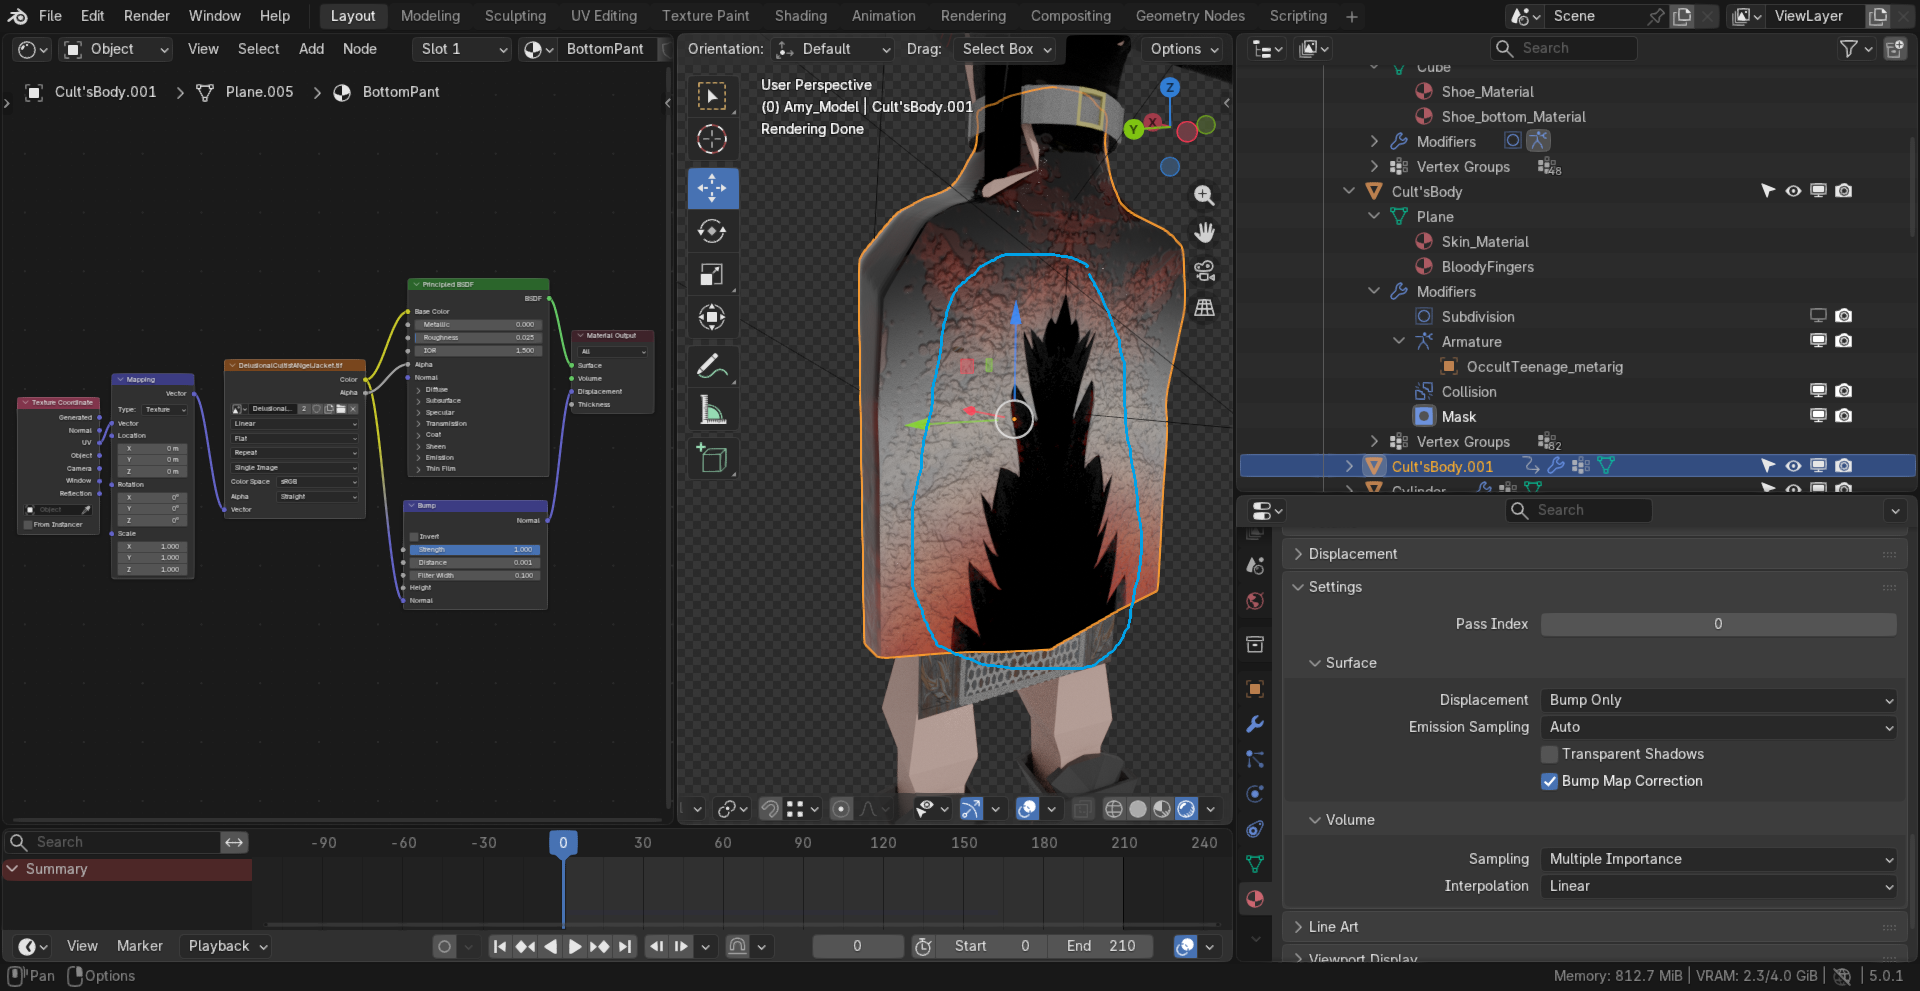This screenshot has width=1920, height=991.
Task: Toggle camera view icon in viewport
Action: point(1205,270)
